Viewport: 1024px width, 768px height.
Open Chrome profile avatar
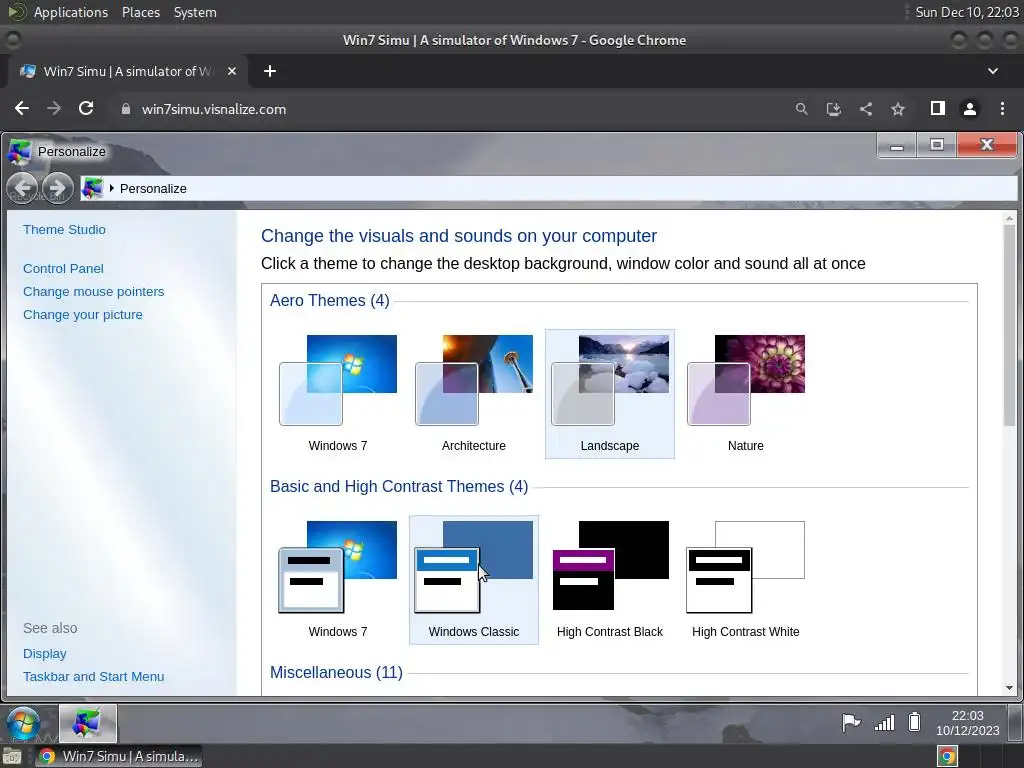point(970,109)
